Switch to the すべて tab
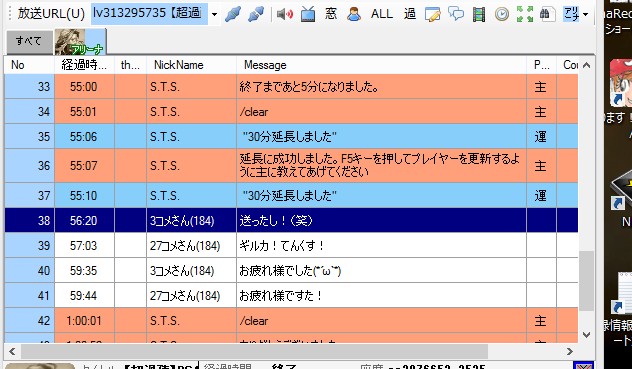 [x=29, y=42]
